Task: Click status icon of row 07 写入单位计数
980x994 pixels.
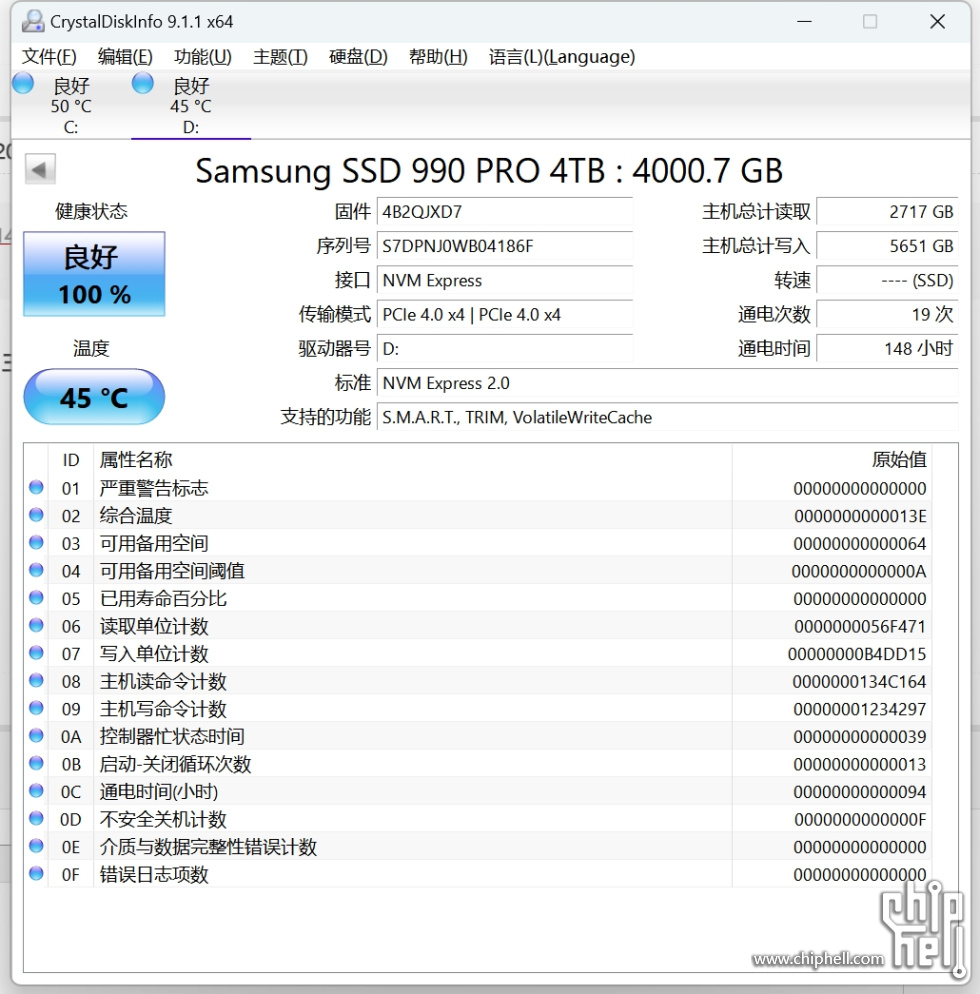Action: point(37,652)
